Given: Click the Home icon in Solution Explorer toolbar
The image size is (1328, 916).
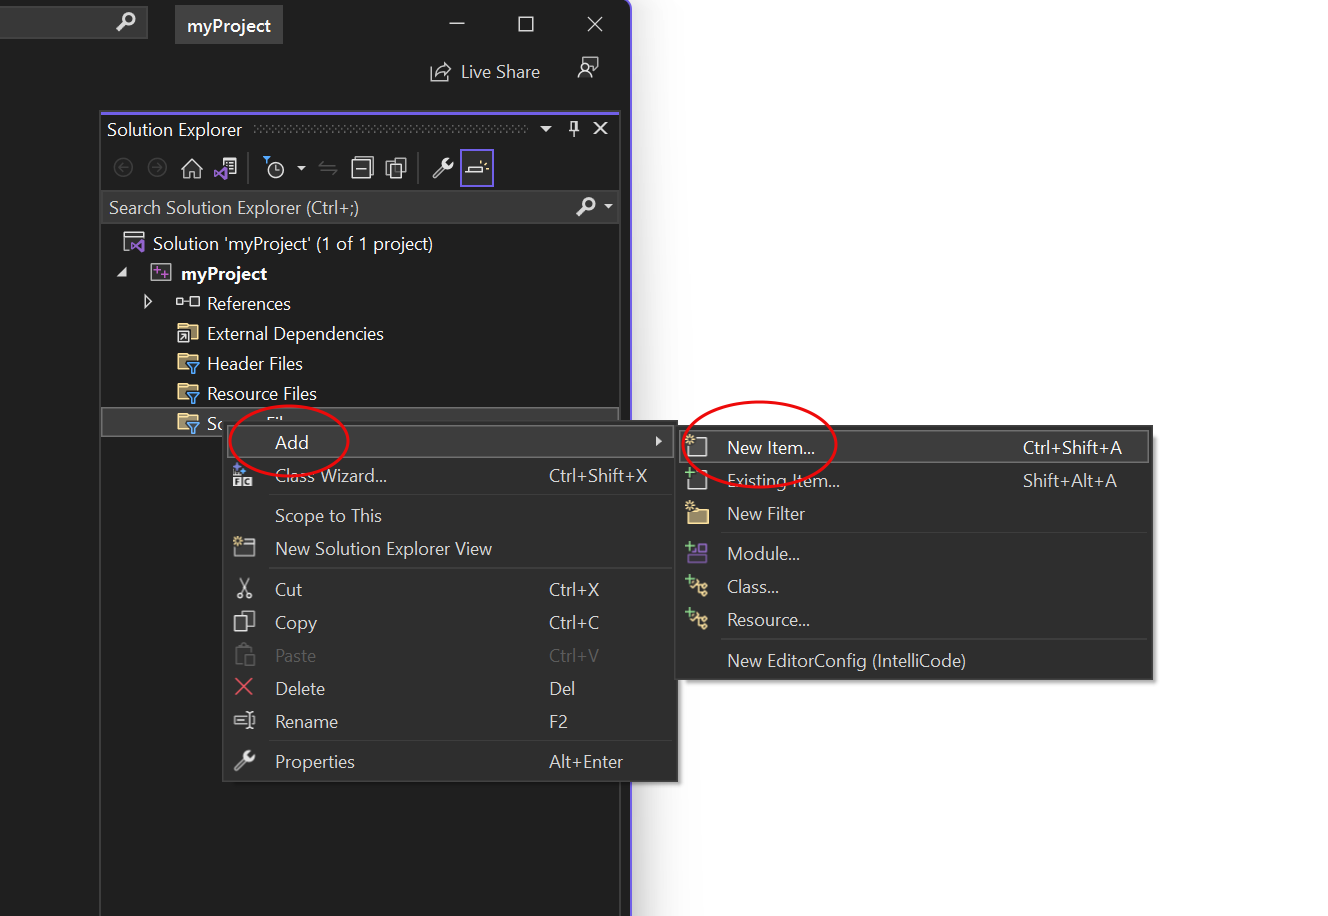Looking at the screenshot, I should tap(191, 168).
